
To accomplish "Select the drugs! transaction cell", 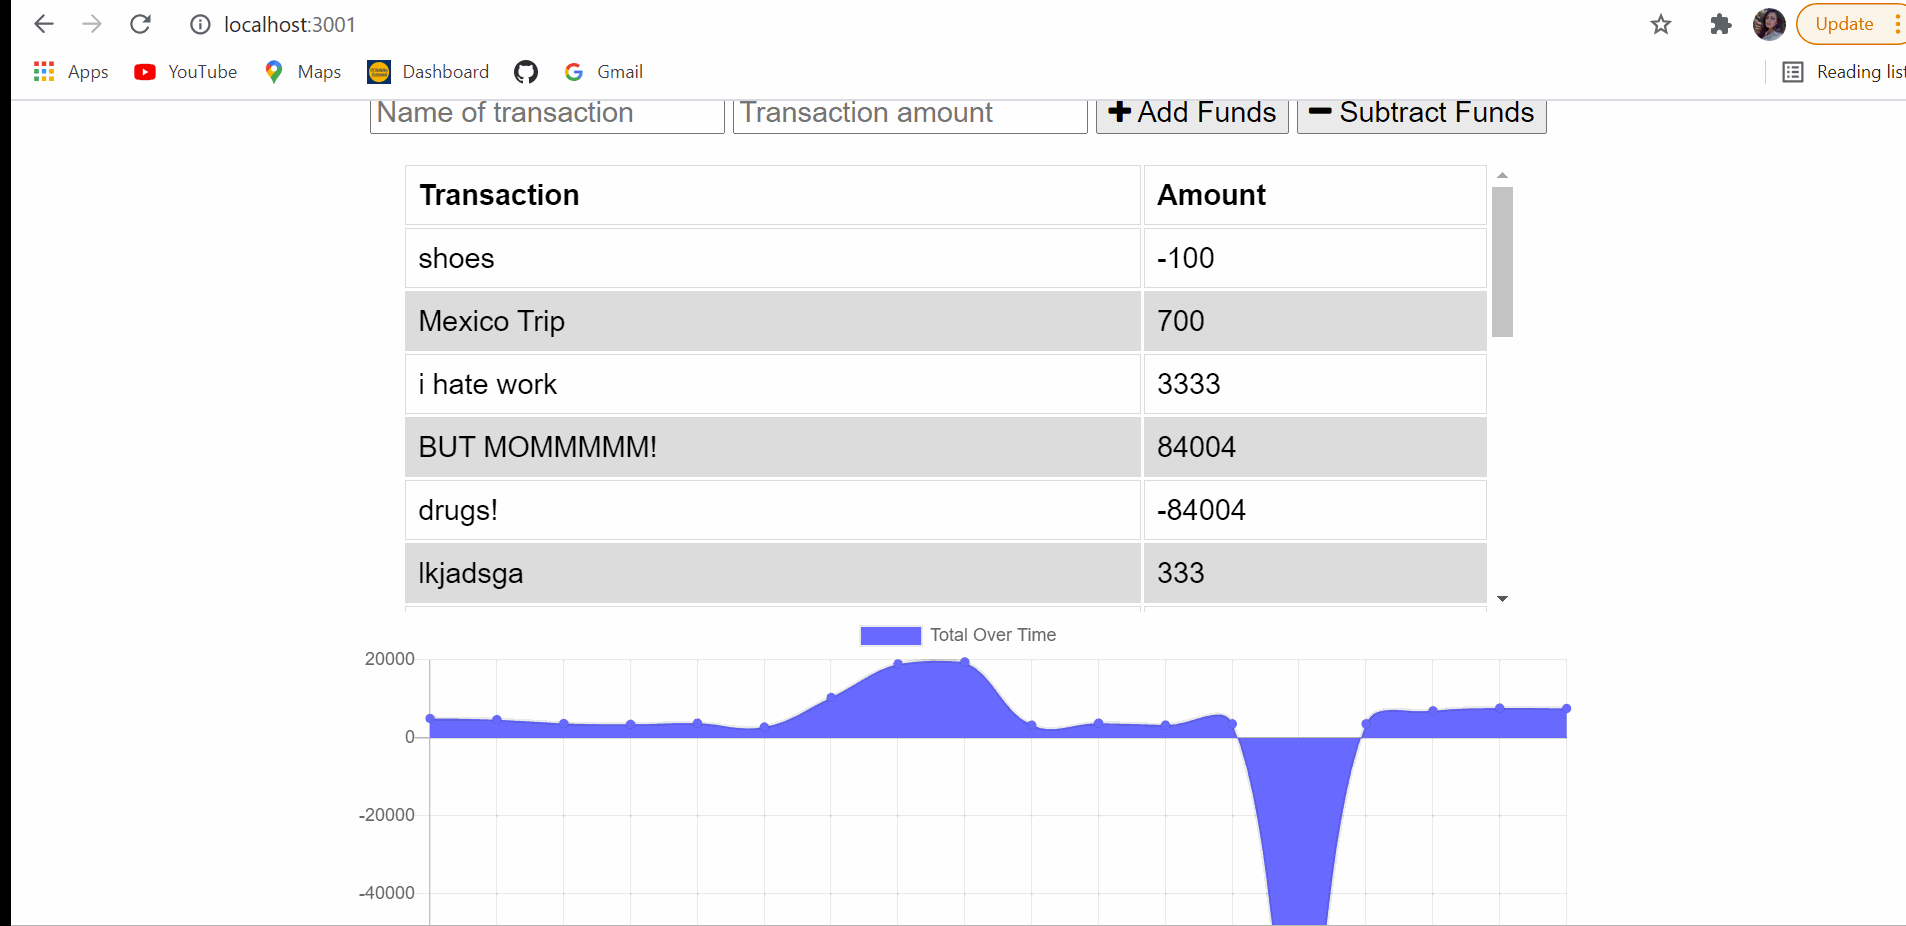I will click(773, 510).
